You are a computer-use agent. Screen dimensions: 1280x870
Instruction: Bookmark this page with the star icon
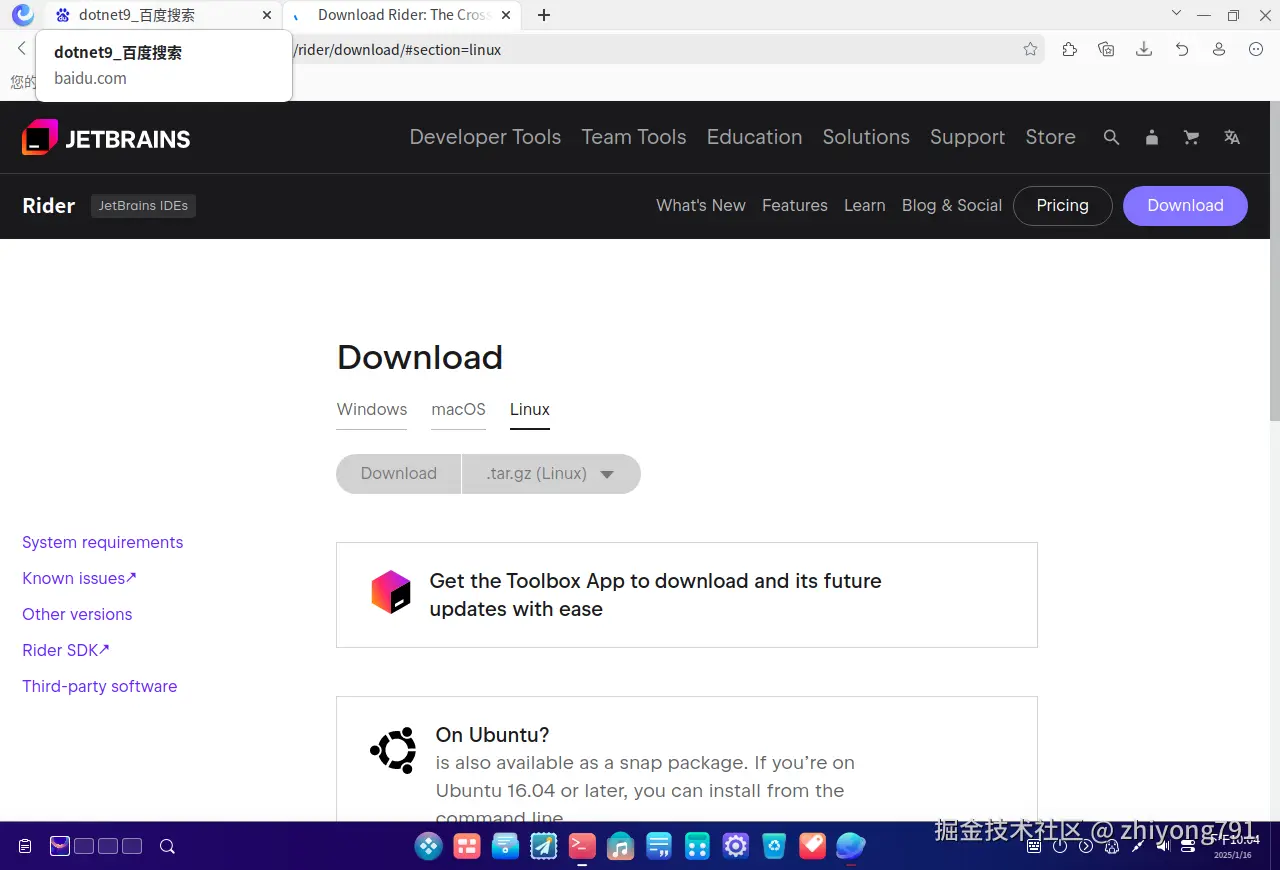click(1031, 49)
